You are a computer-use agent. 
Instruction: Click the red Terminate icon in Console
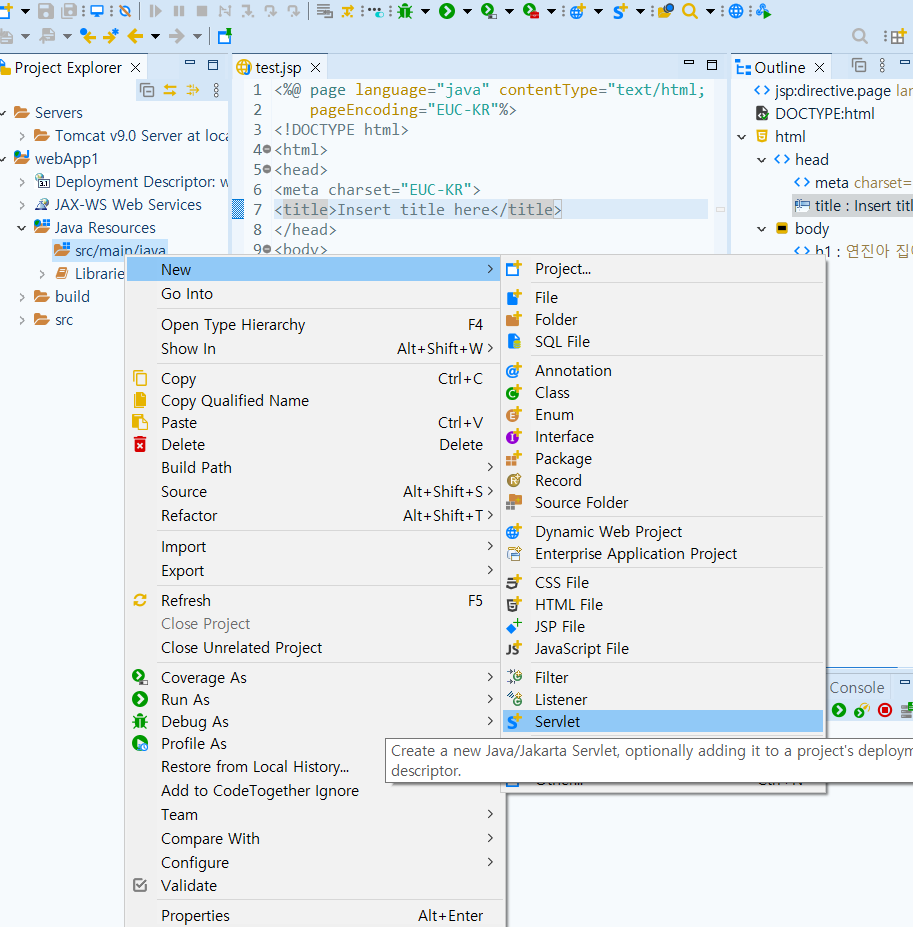coord(885,710)
